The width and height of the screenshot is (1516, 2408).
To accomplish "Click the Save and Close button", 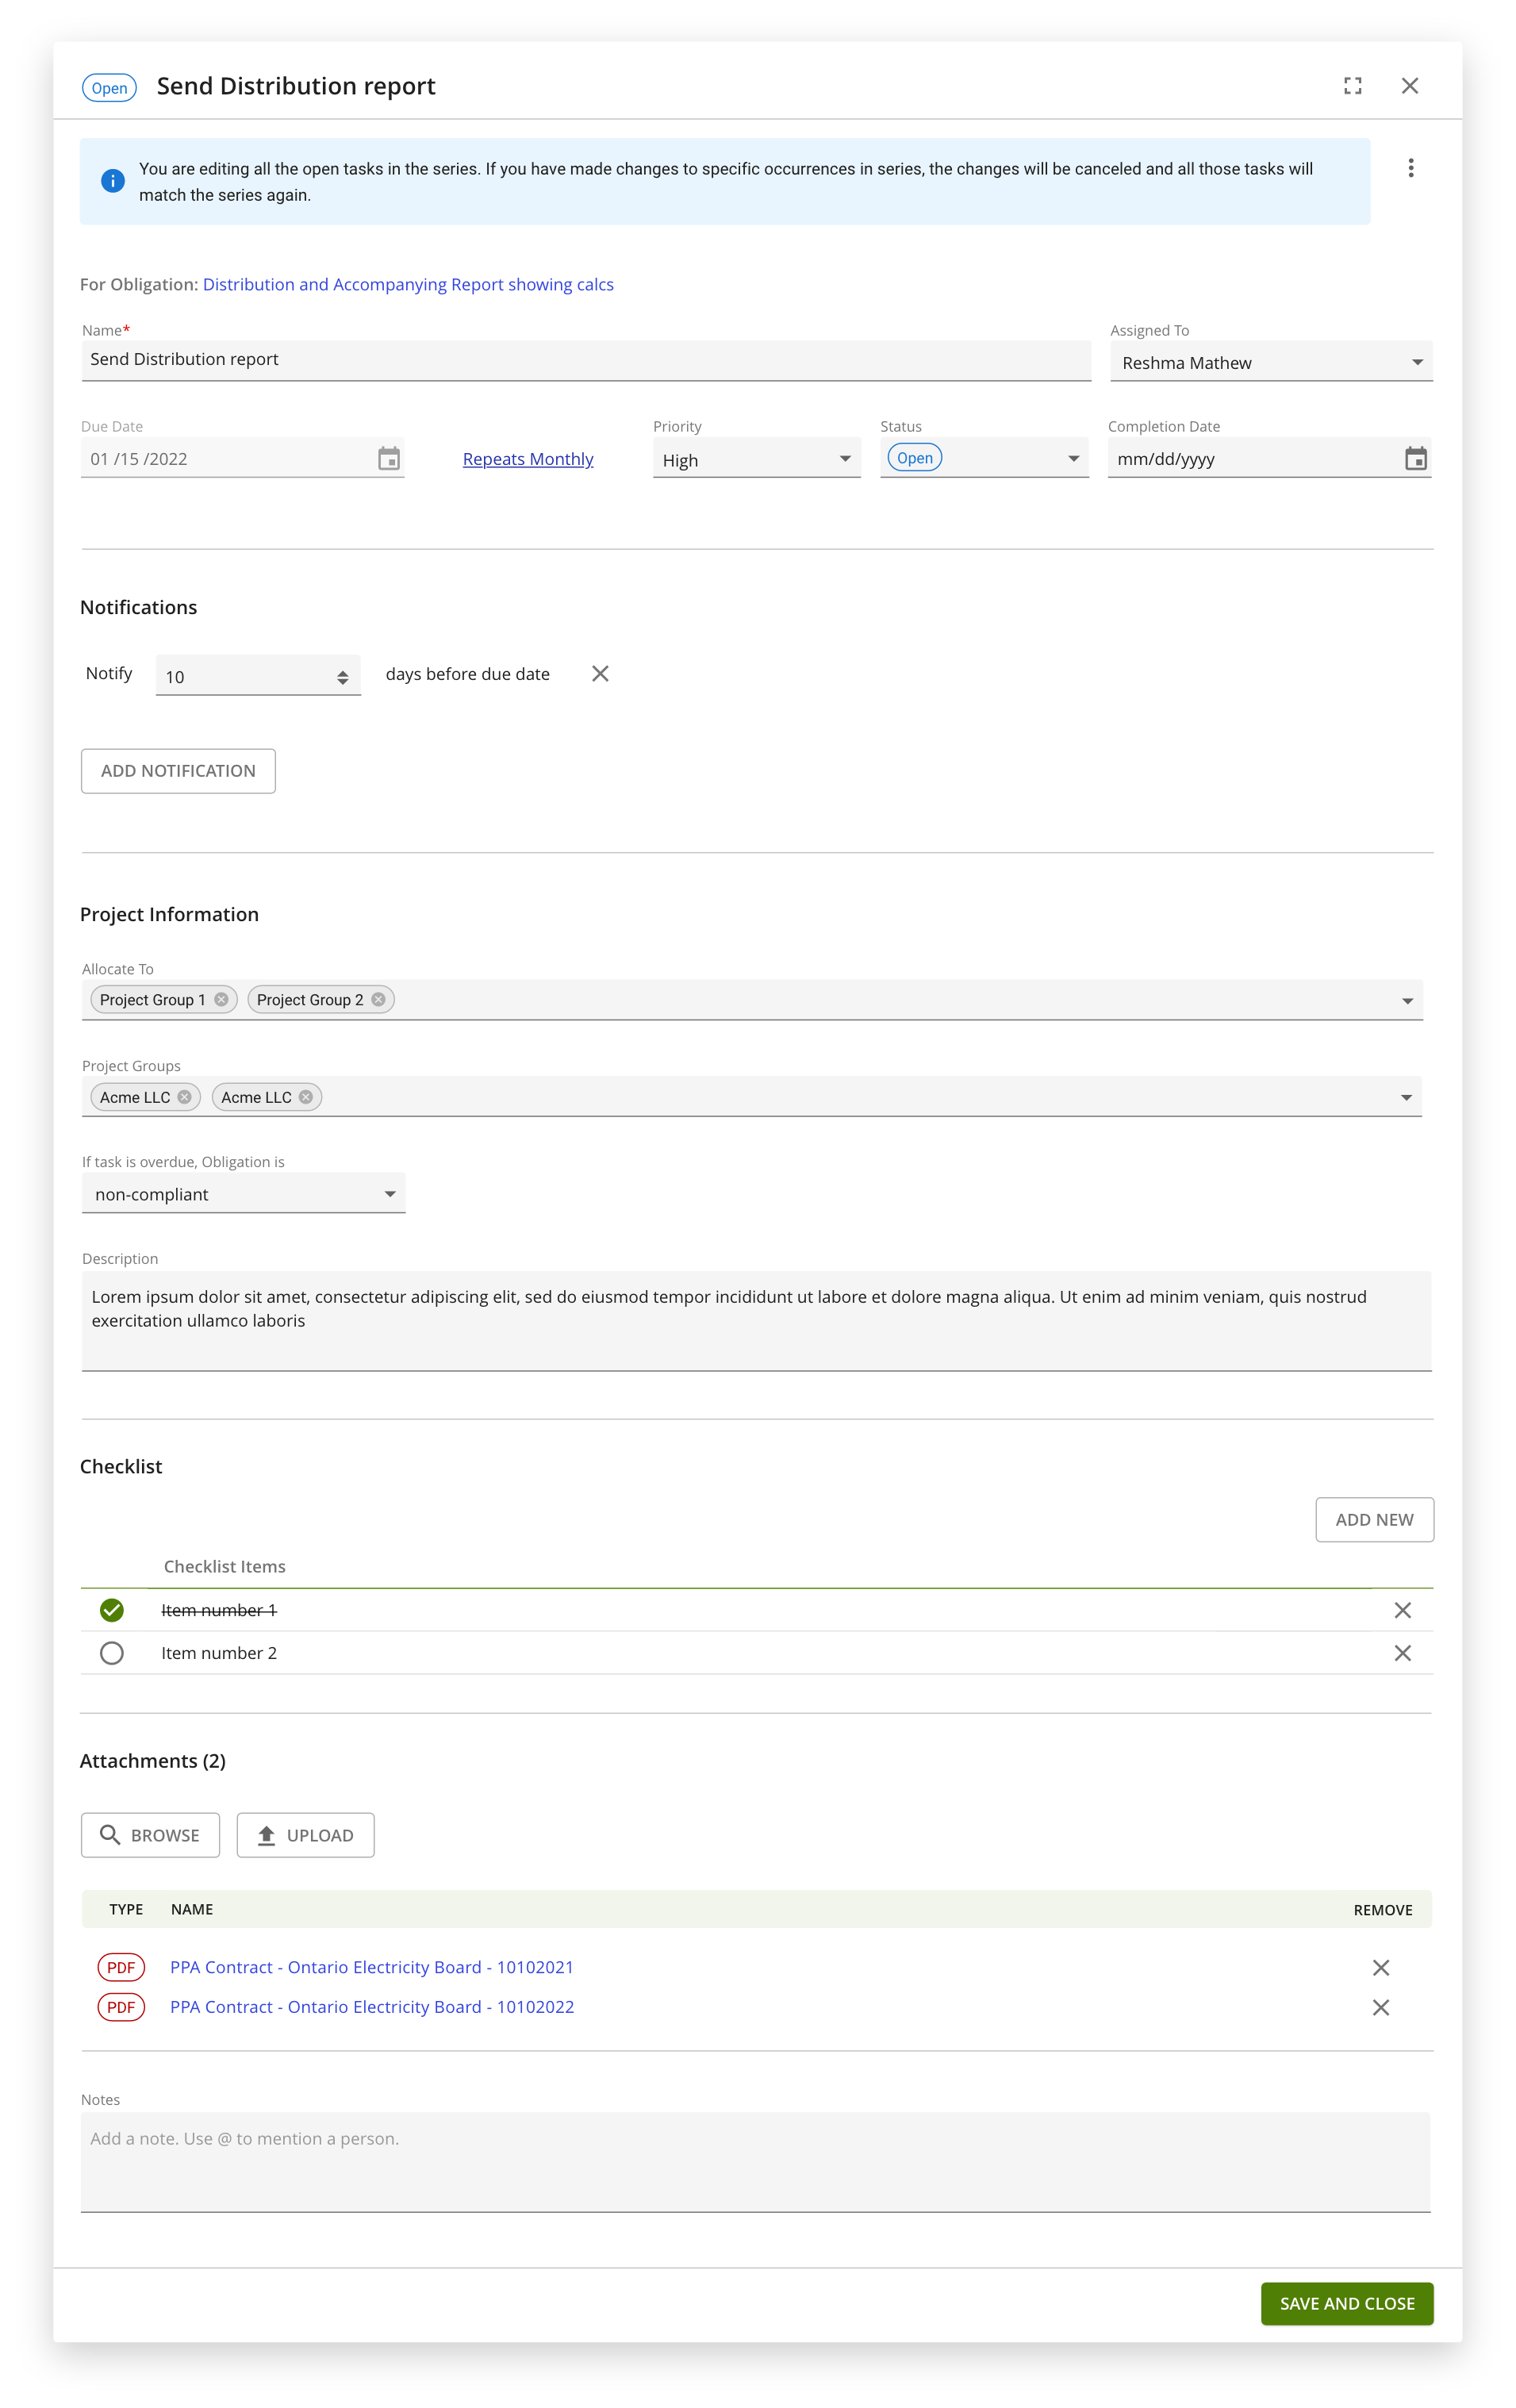I will (1346, 2303).
